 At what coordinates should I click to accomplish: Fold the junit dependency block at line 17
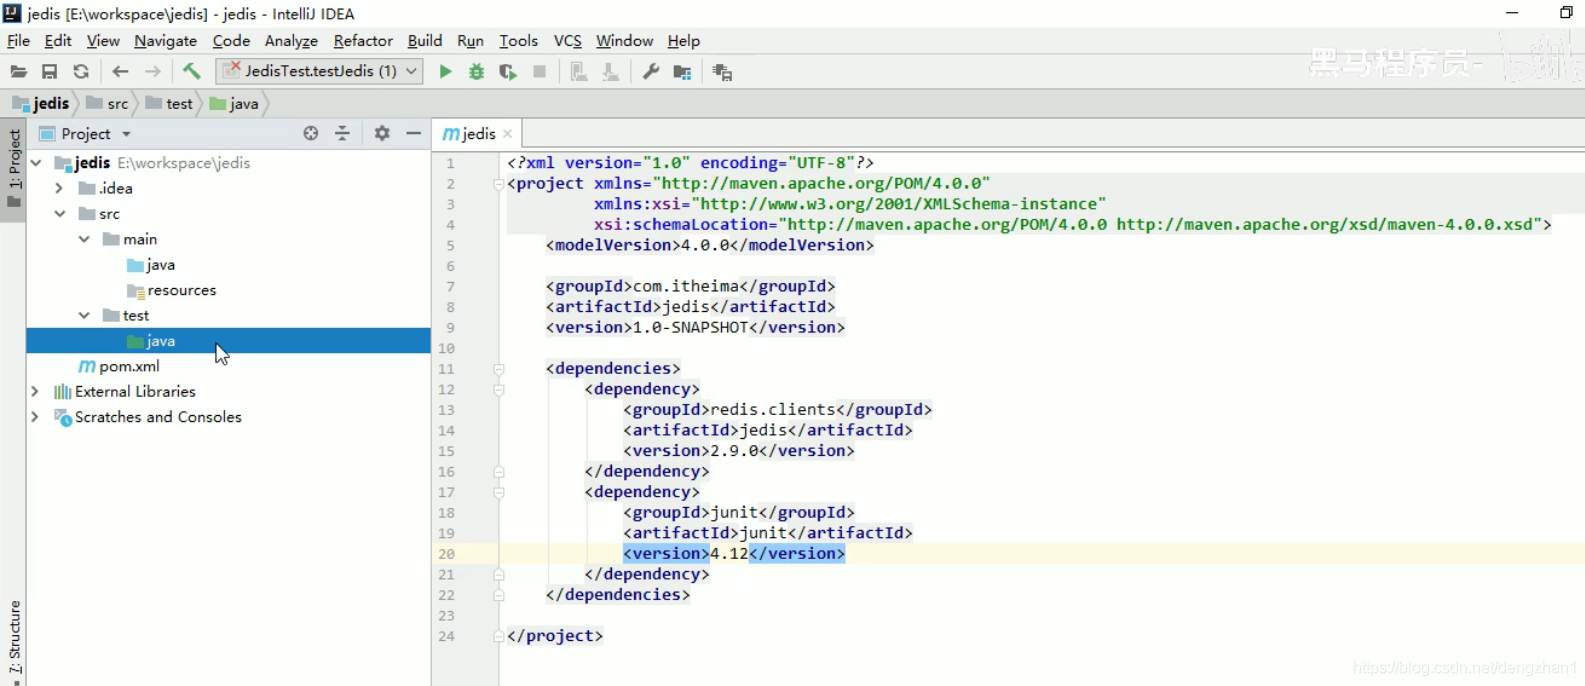(499, 492)
